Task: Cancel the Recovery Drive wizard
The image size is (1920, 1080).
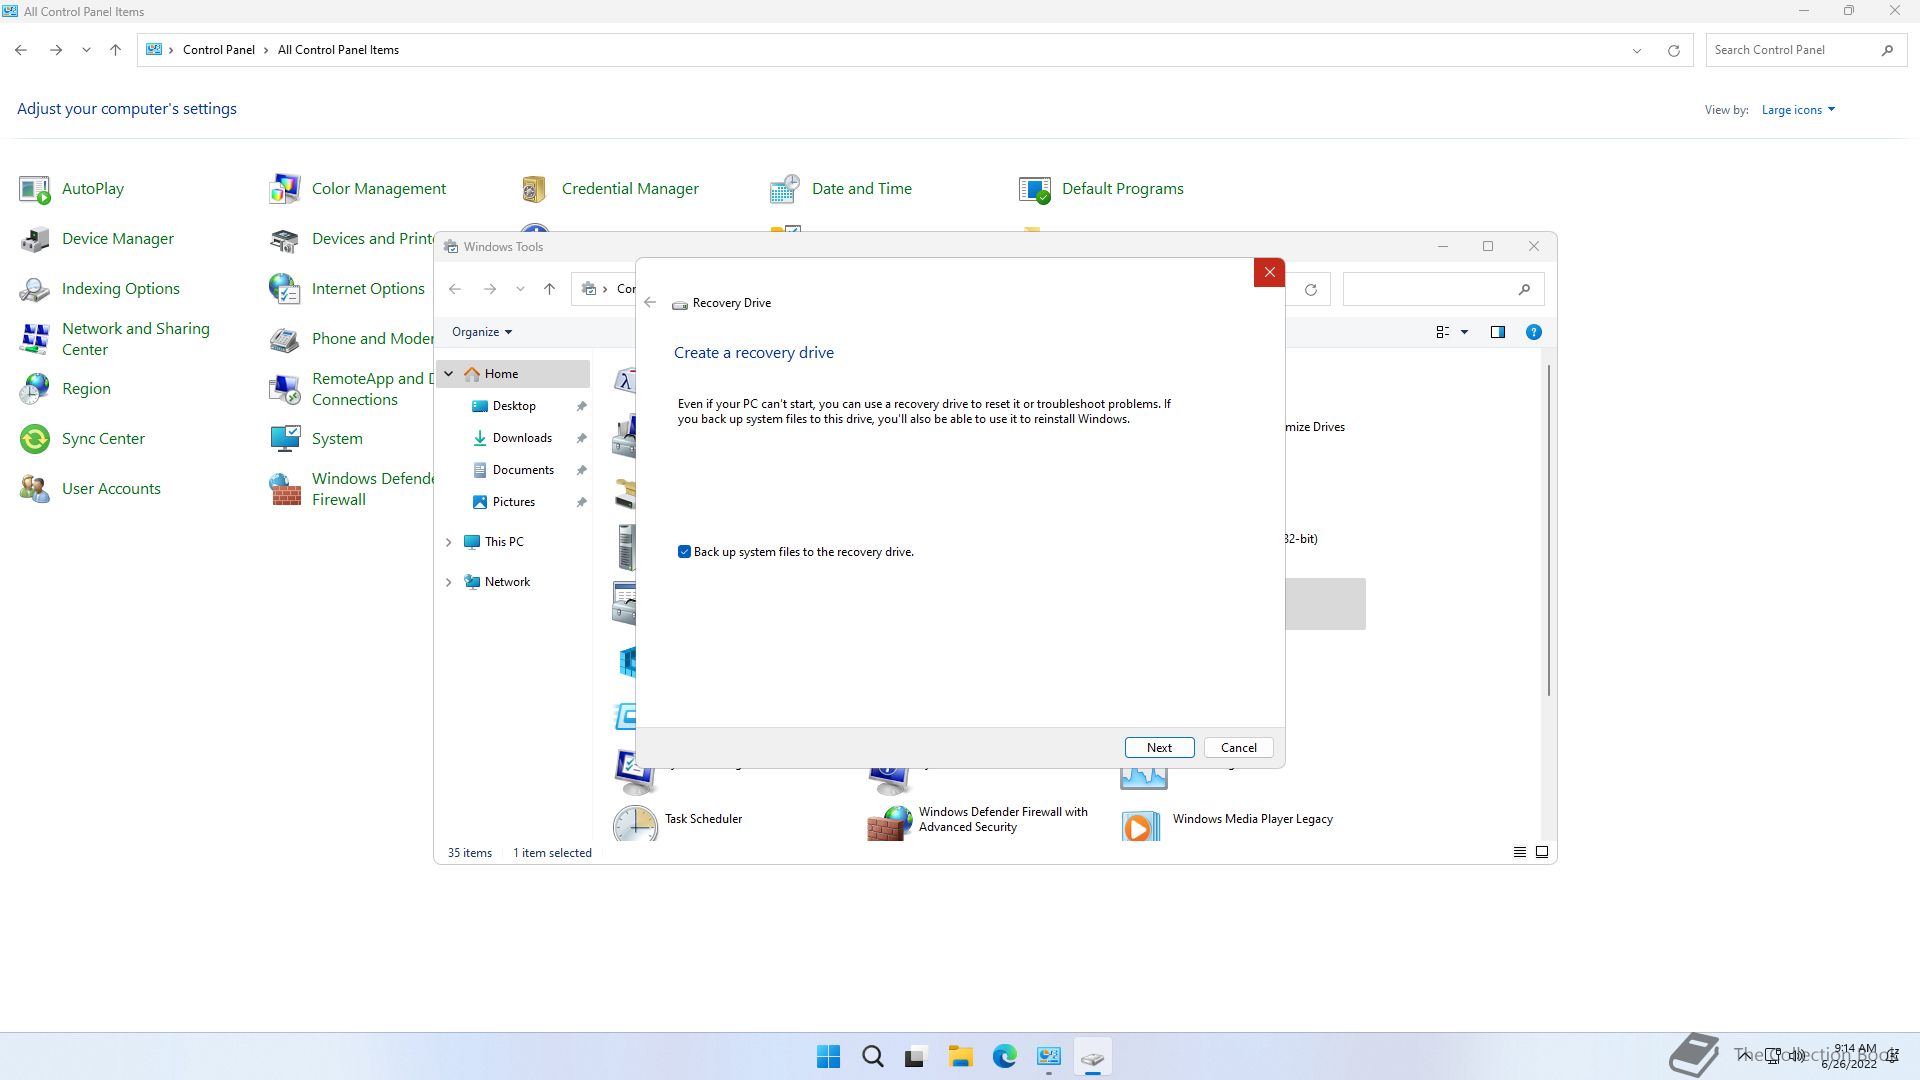Action: 1238,748
